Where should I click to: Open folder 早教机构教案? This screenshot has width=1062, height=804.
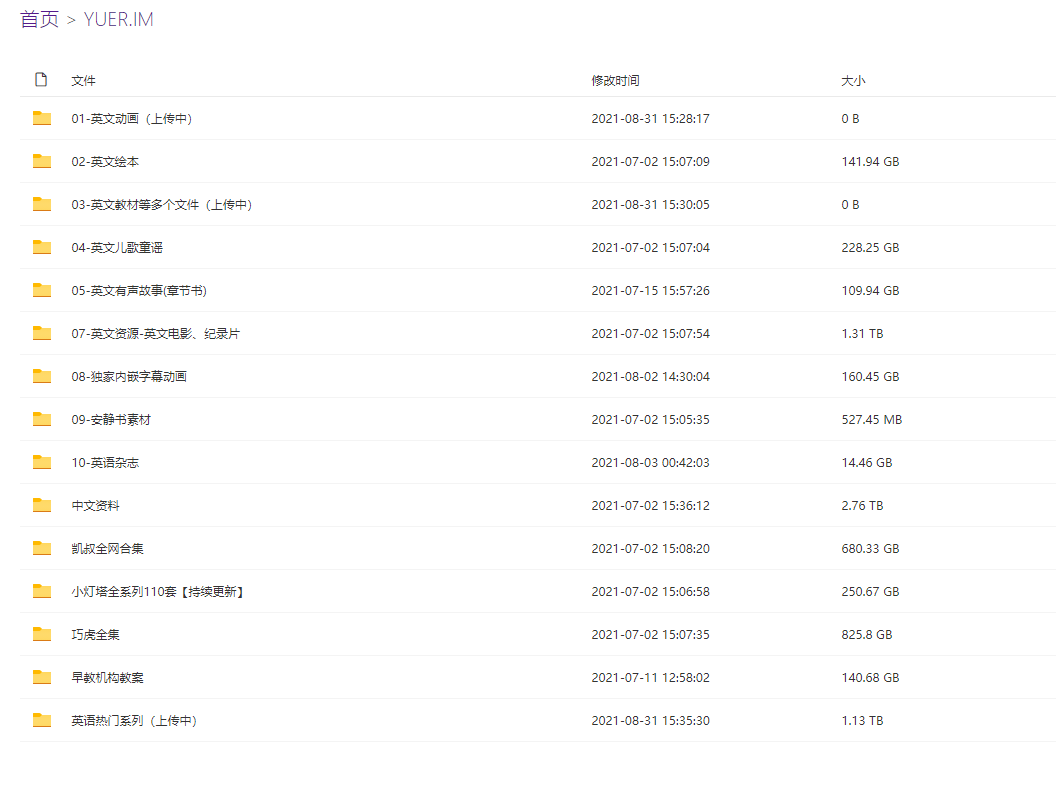[x=107, y=678]
